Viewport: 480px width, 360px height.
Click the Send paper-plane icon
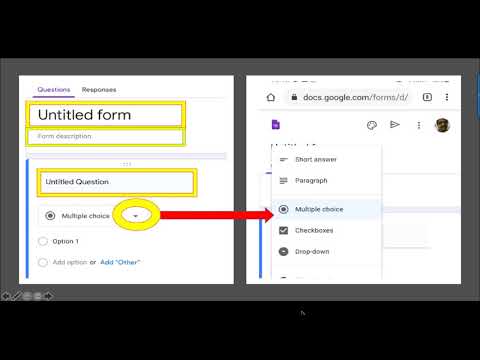[395, 124]
